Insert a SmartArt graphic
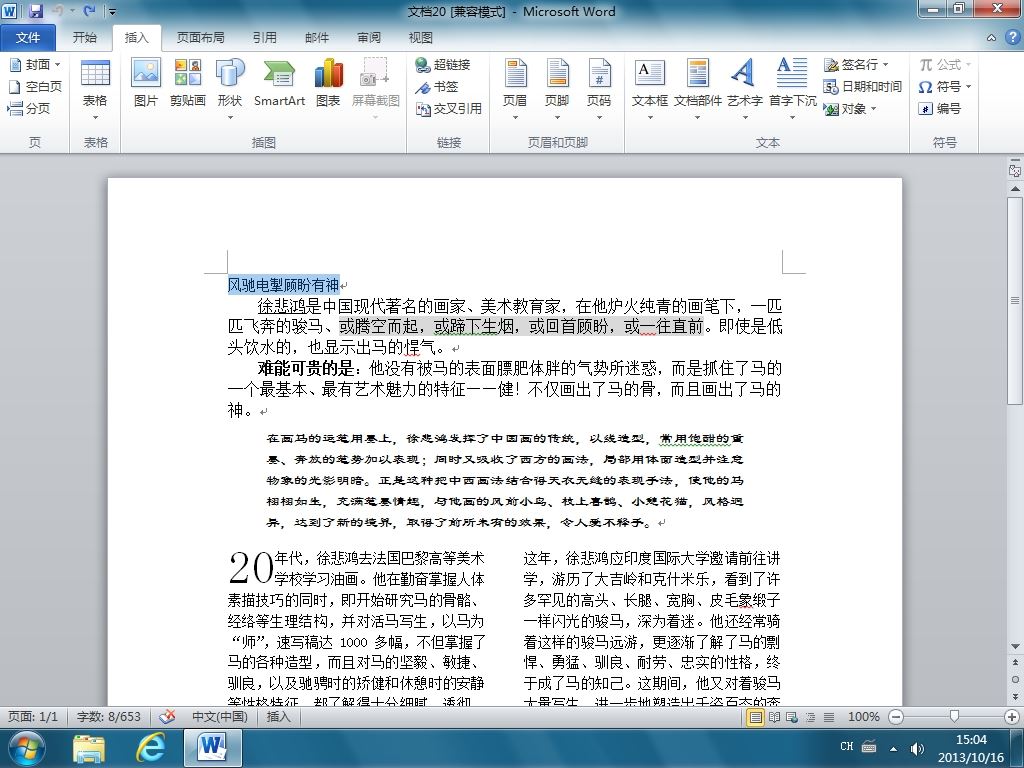 coord(280,83)
